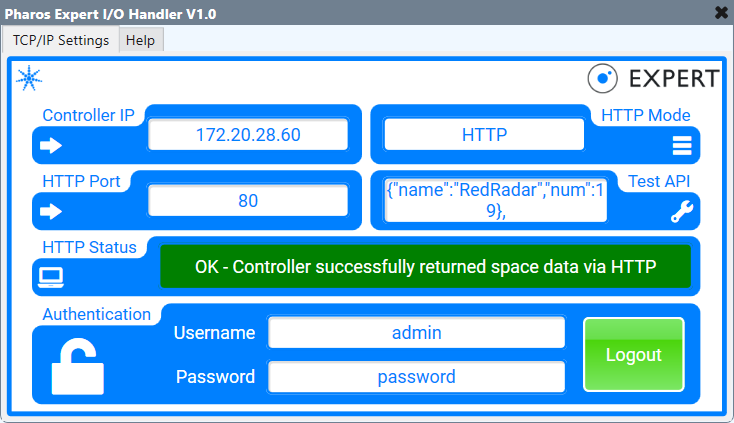734x423 pixels.
Task: Click the green OK status message bar
Action: point(426,267)
